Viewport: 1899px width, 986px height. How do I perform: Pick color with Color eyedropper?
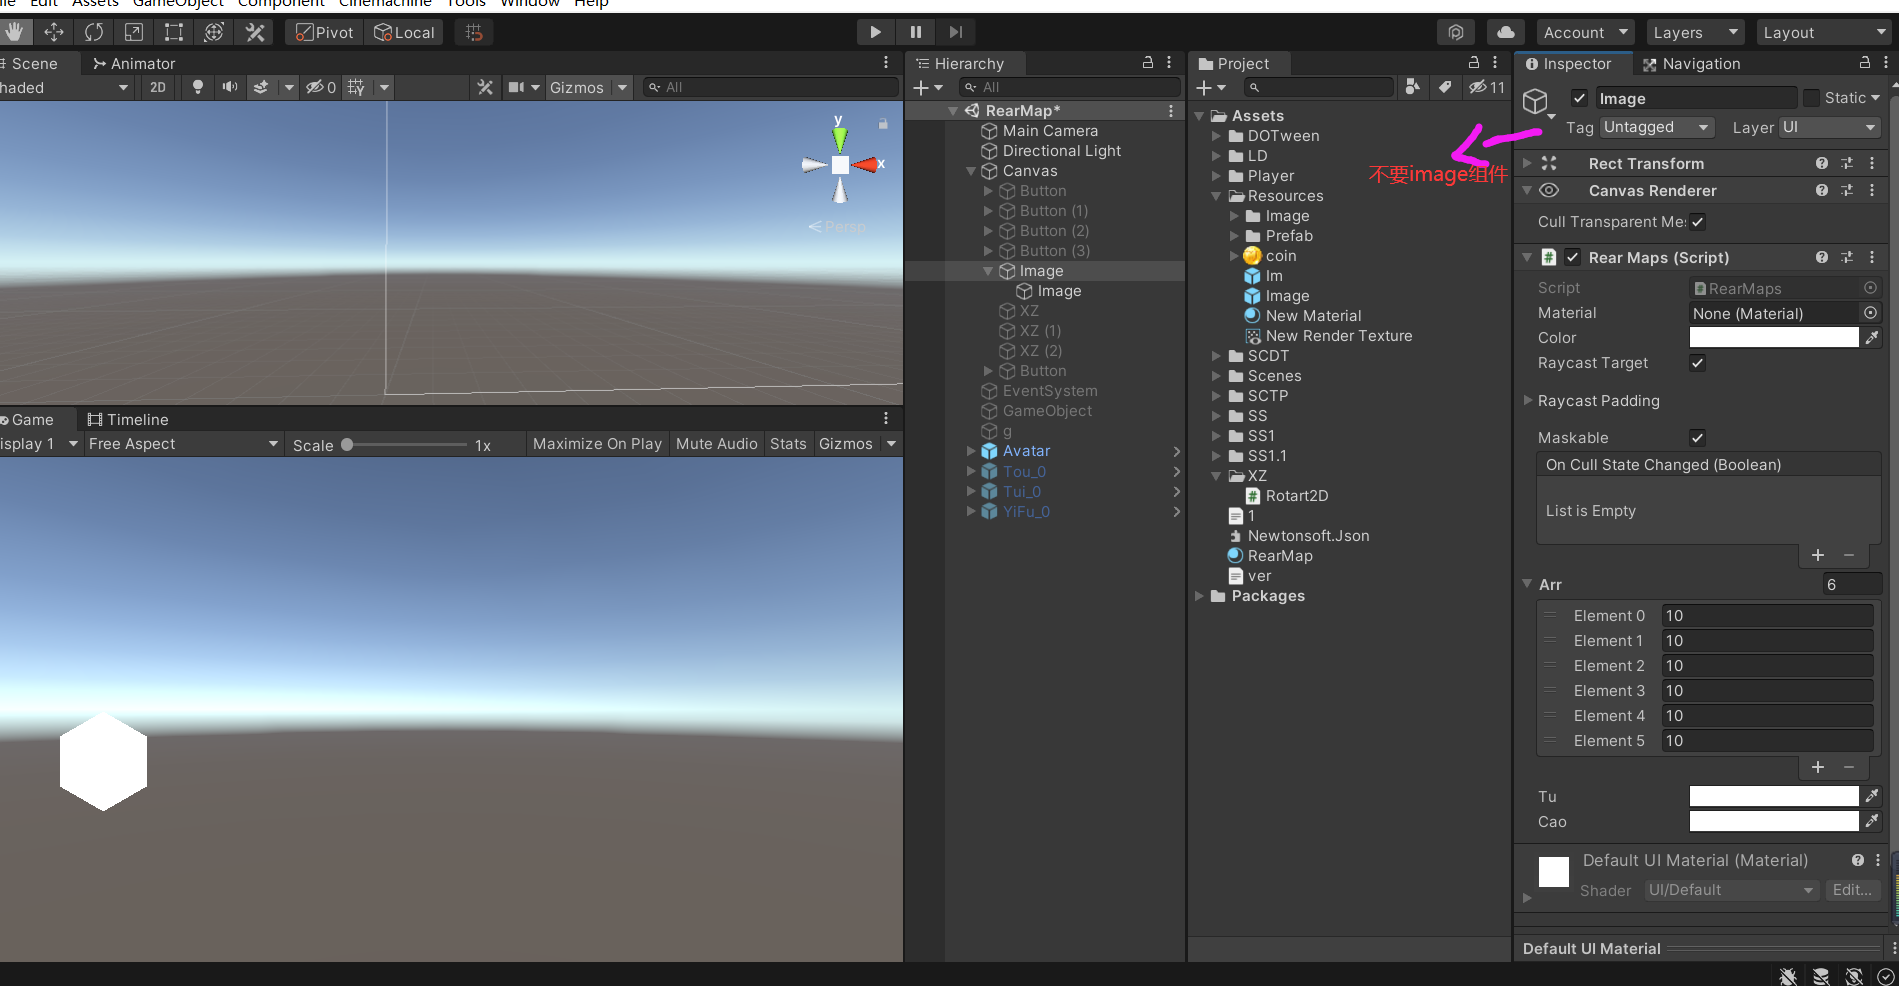pyautogui.click(x=1872, y=338)
